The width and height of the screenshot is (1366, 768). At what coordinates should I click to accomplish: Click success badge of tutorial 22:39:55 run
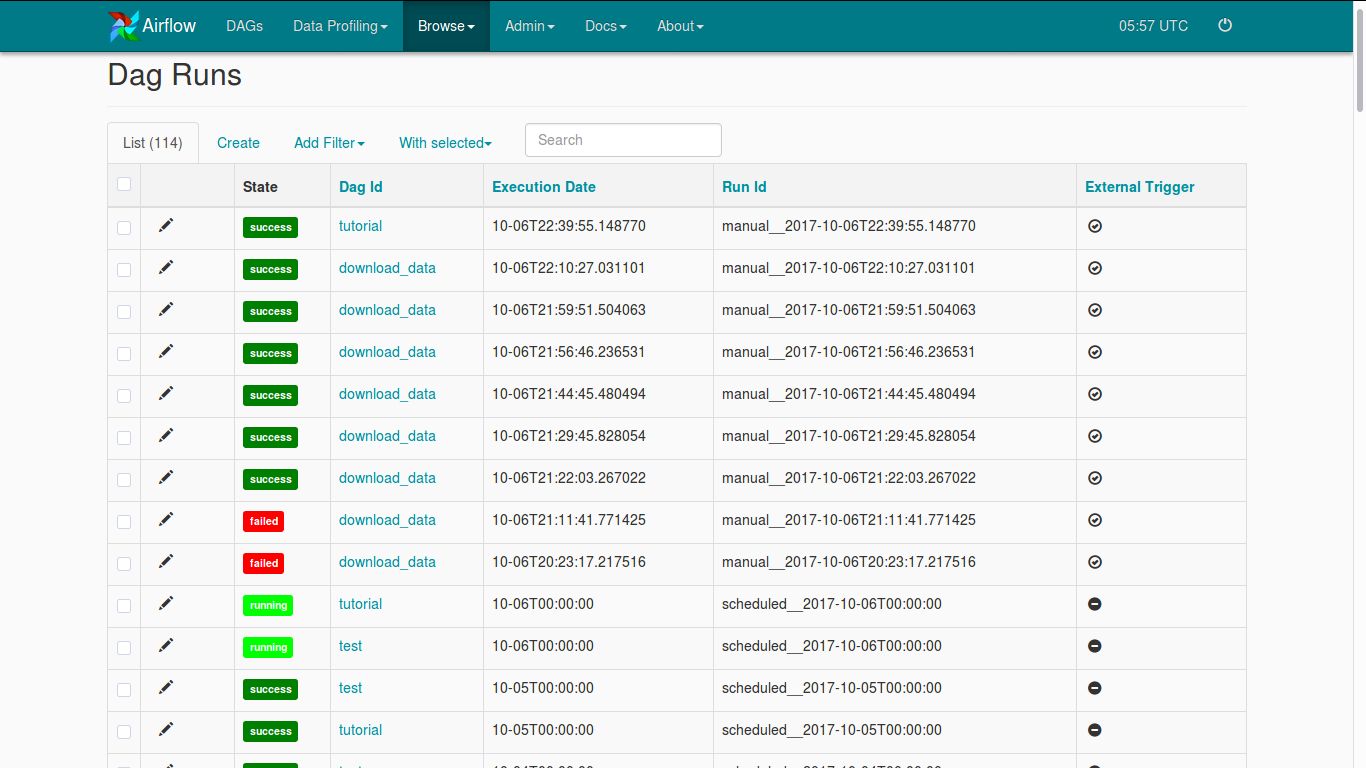pyautogui.click(x=270, y=227)
